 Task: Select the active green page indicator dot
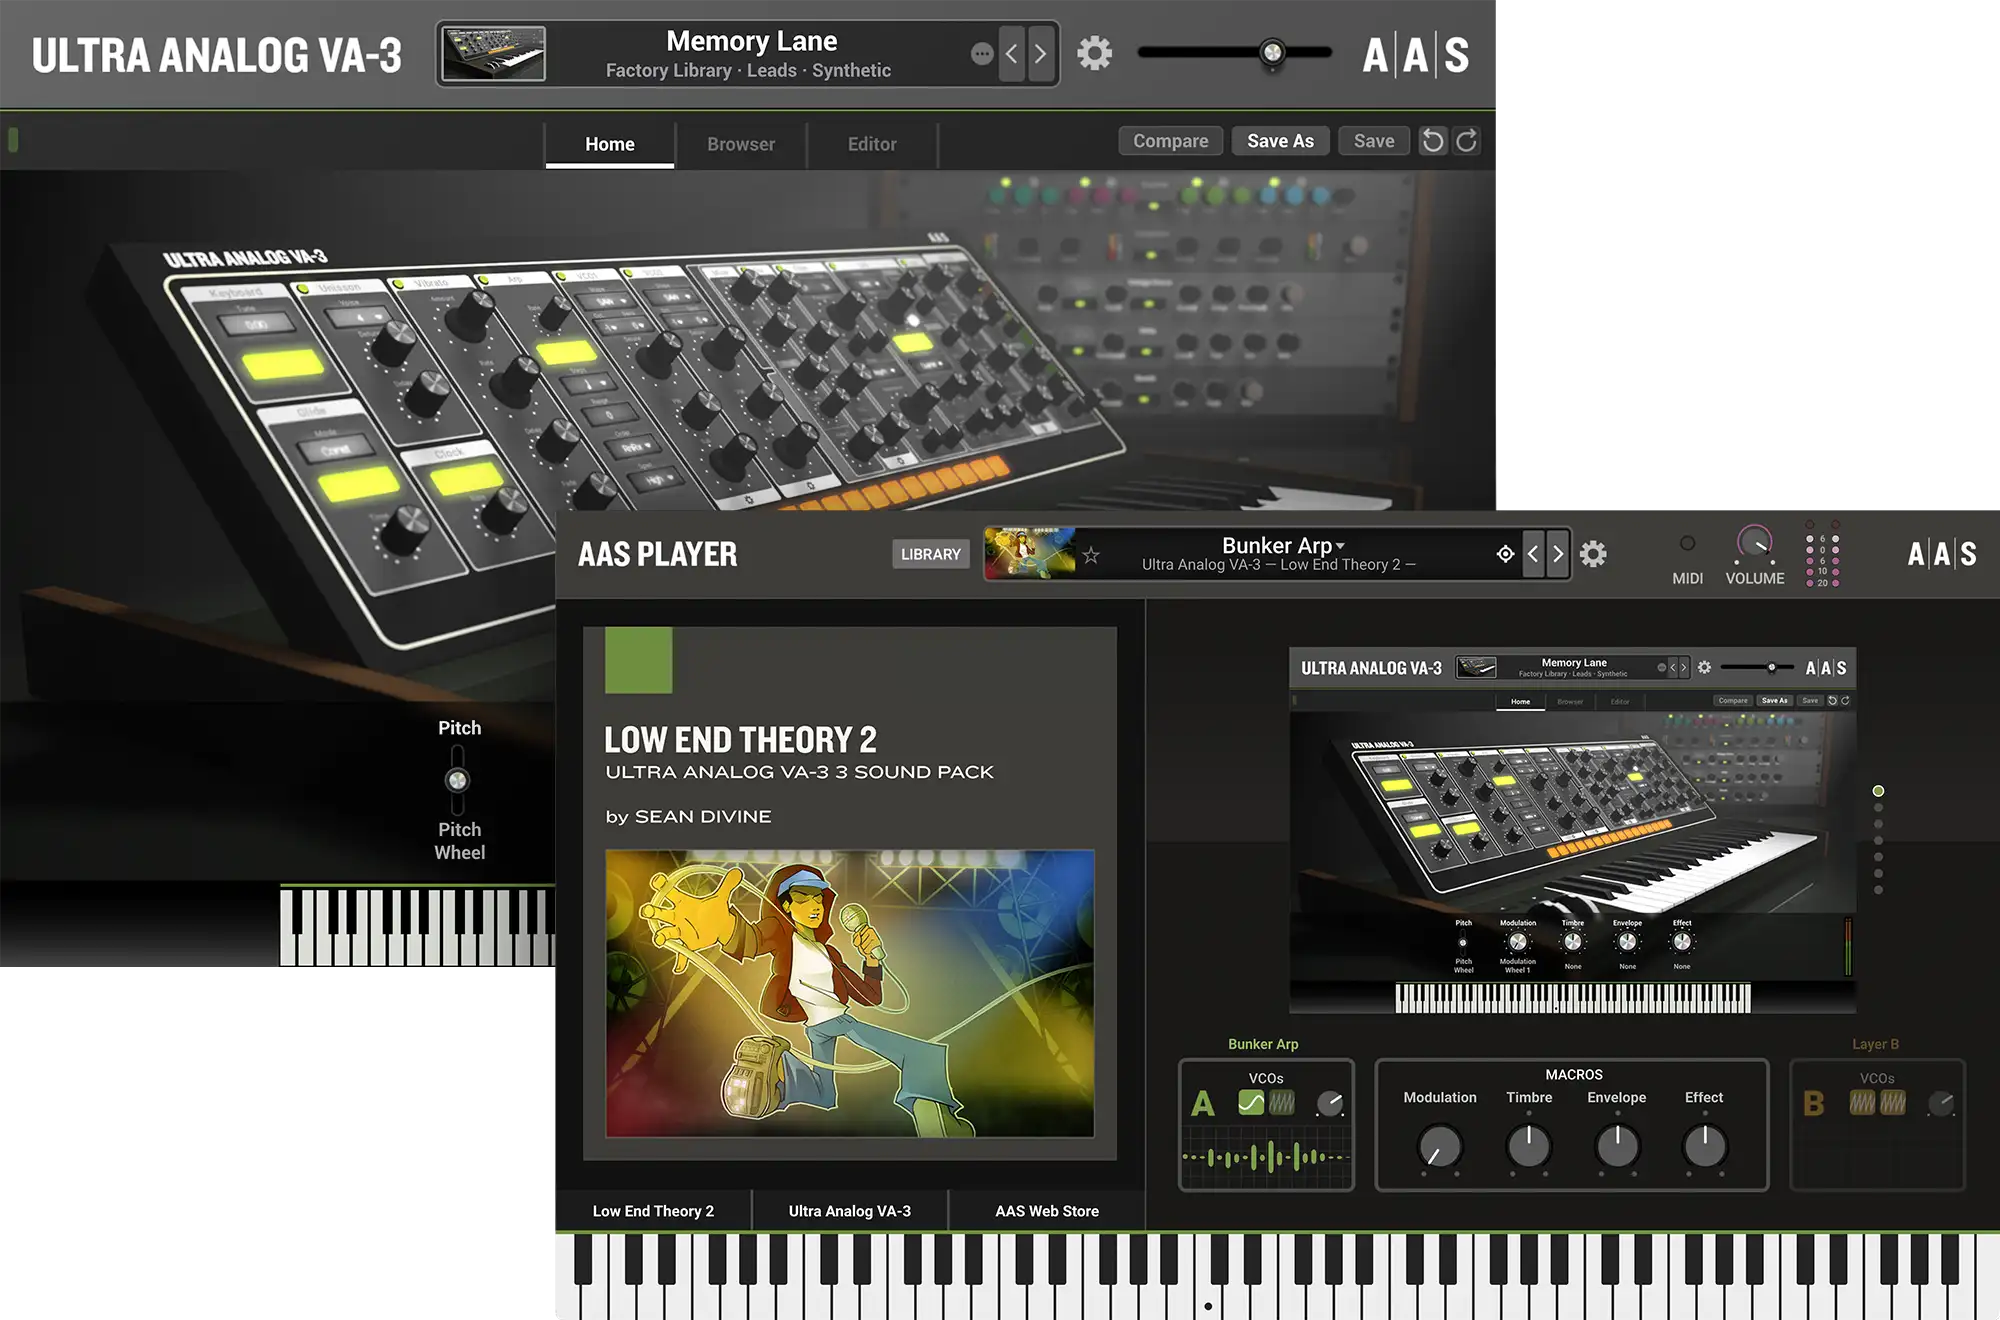(x=1878, y=791)
